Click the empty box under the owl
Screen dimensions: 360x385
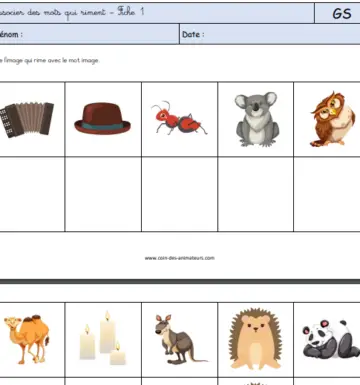(327, 194)
